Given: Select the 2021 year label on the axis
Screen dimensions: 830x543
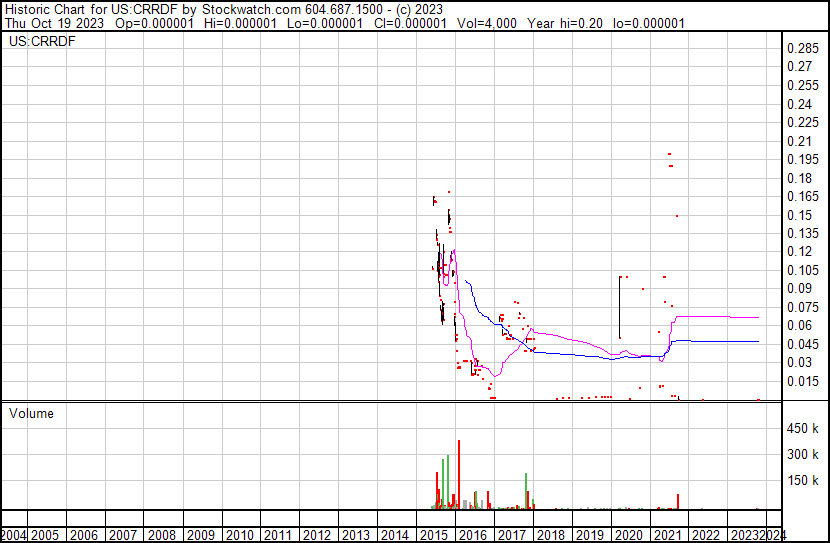Looking at the screenshot, I should click(667, 535).
